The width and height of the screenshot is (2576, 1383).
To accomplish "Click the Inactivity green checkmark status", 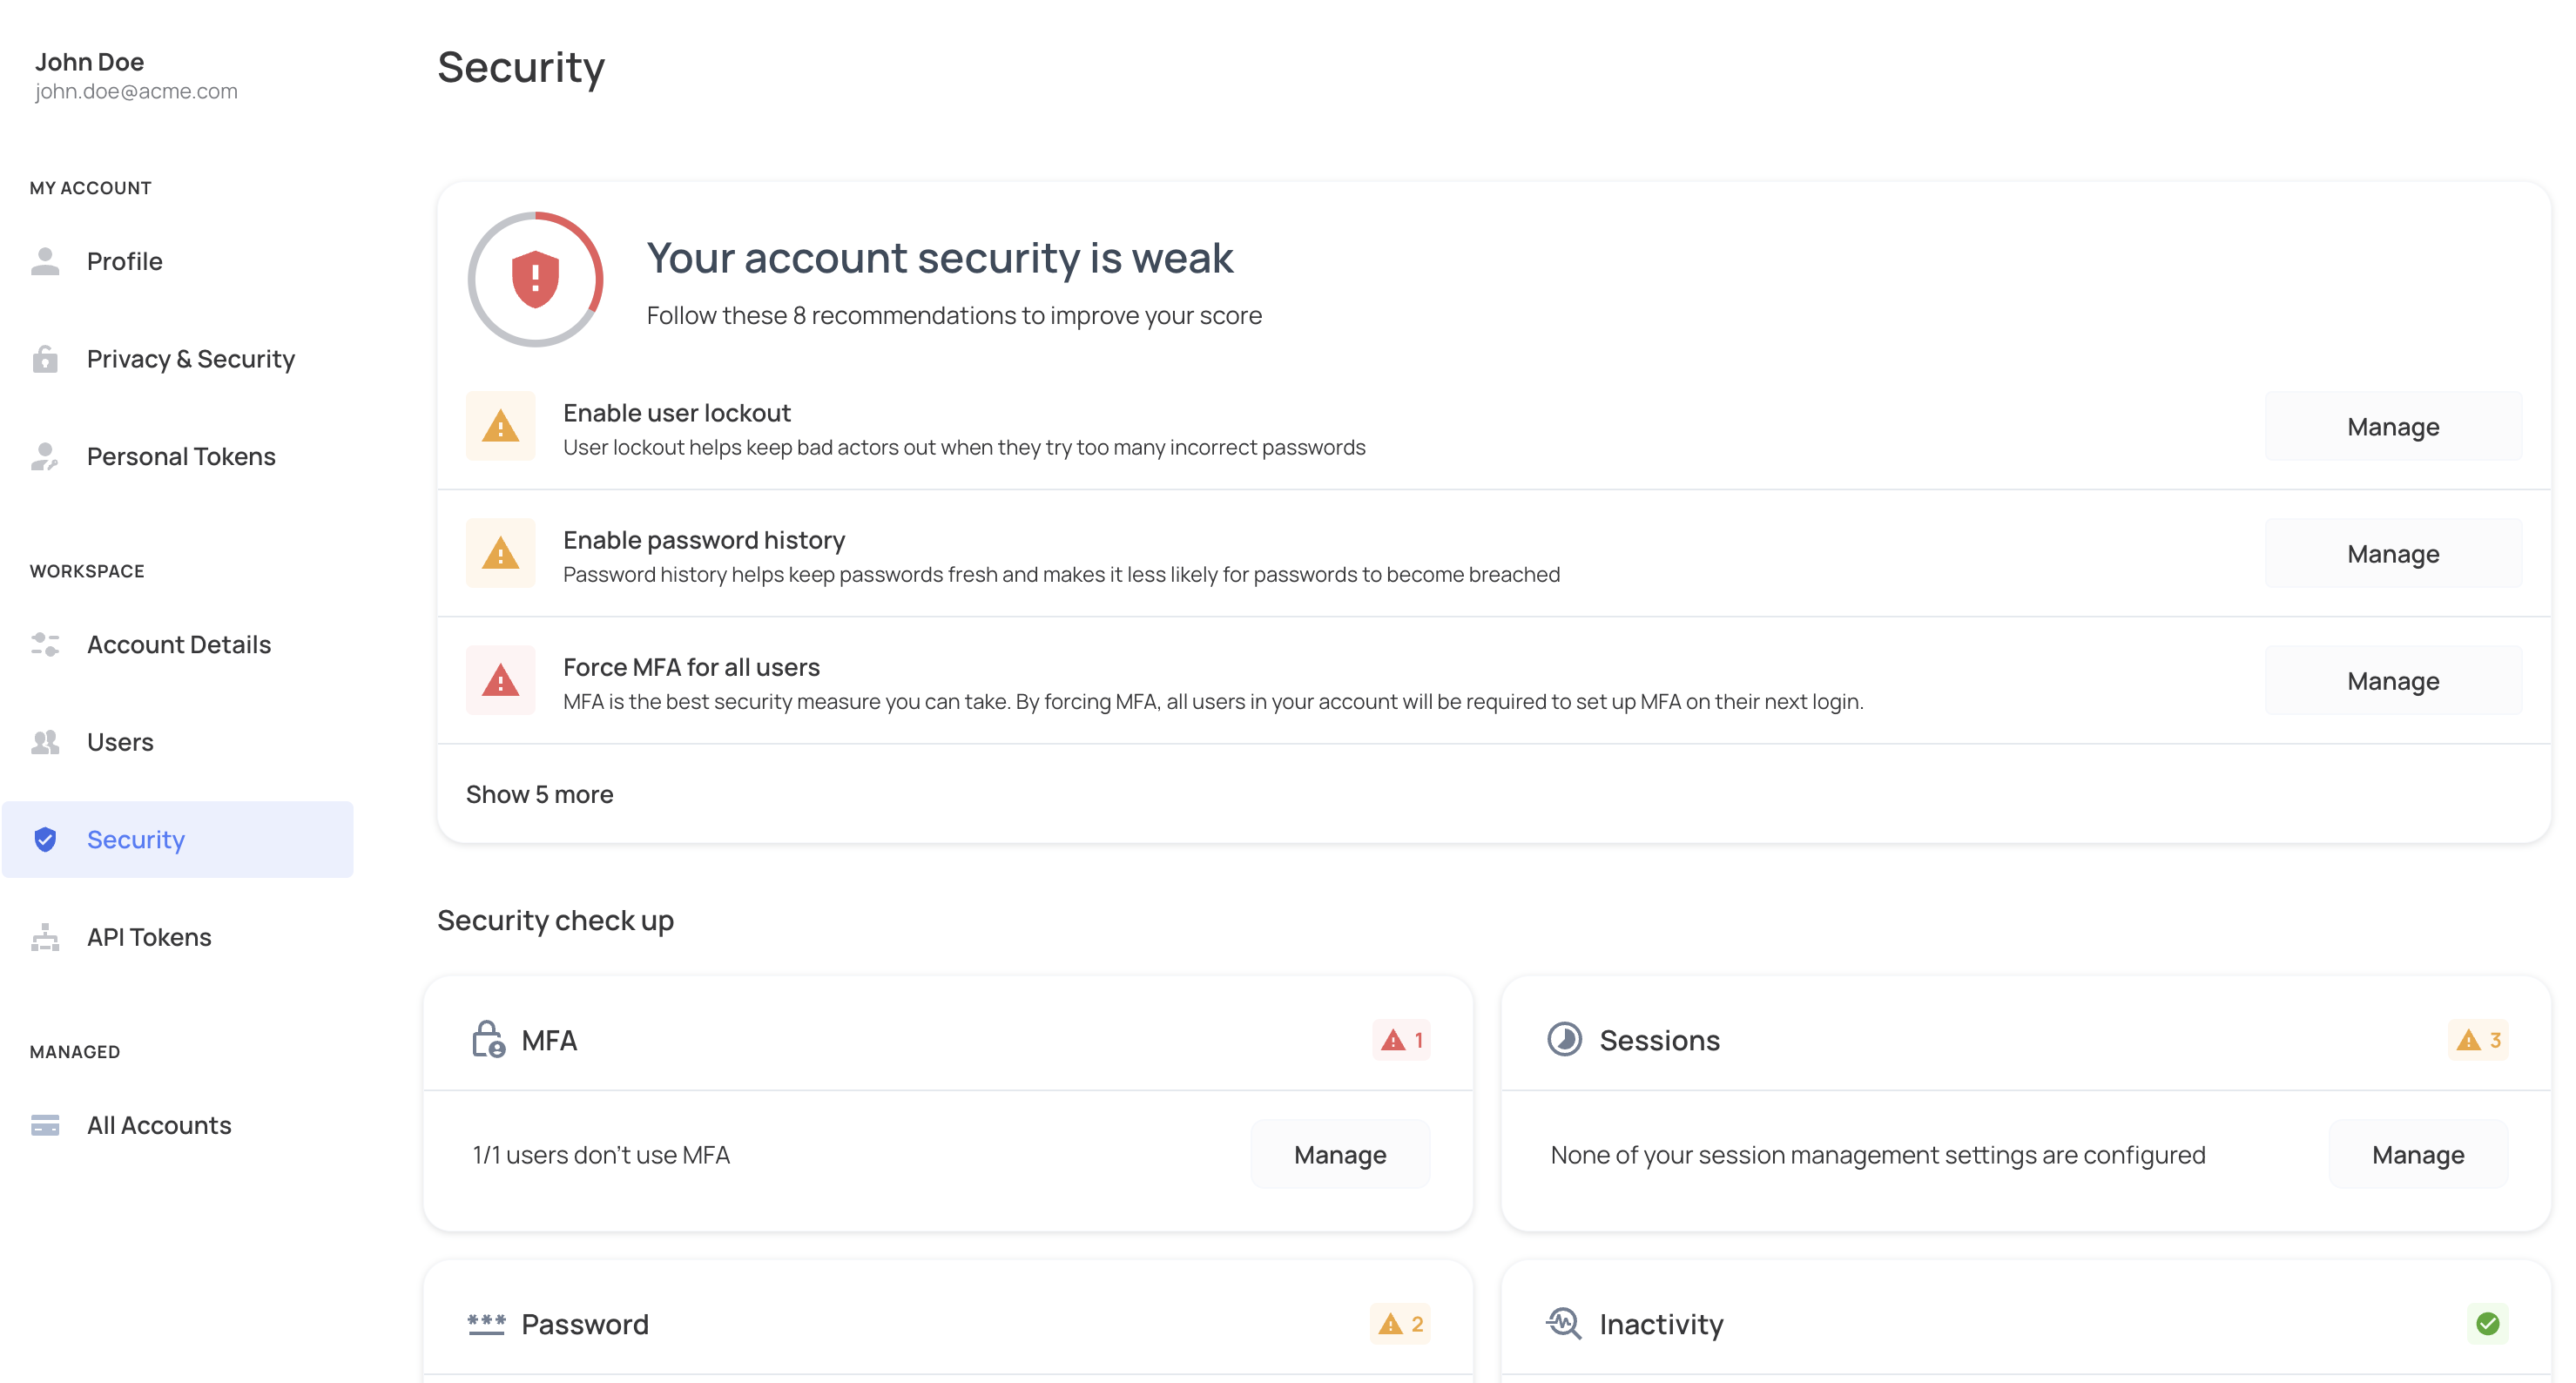I will 2487,1324.
